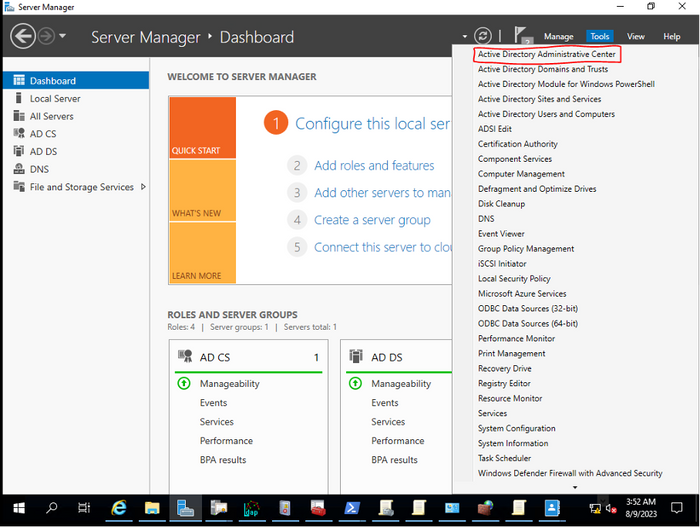Image resolution: width=700 pixels, height=527 pixels.
Task: Open the dropdown arrow beside refresh
Action: pos(465,37)
